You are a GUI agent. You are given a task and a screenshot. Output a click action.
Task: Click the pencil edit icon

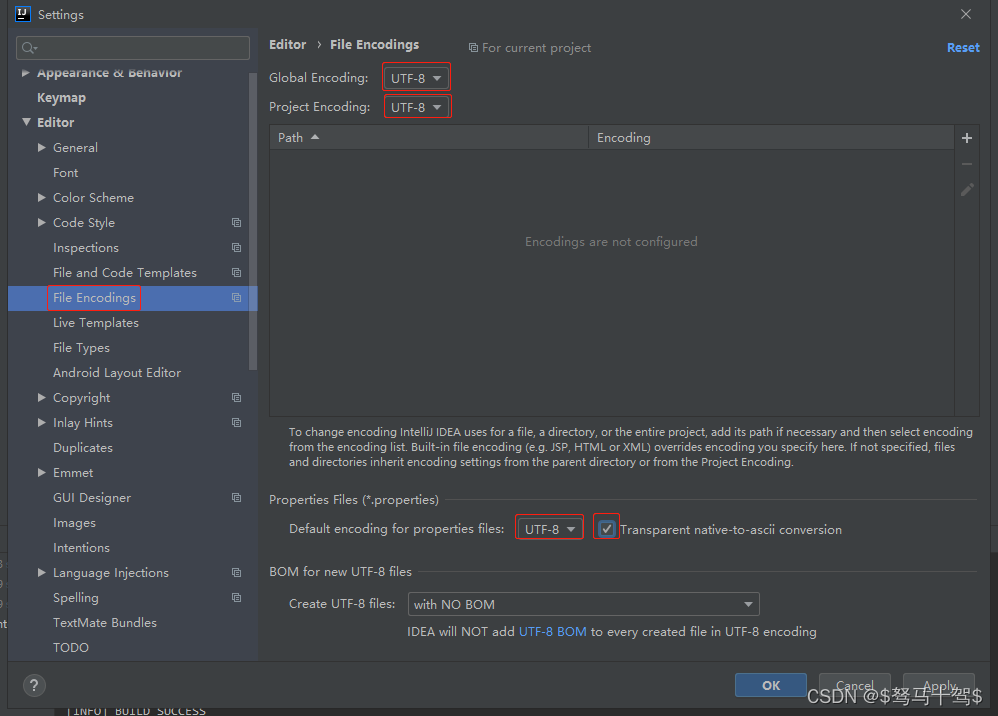967,190
